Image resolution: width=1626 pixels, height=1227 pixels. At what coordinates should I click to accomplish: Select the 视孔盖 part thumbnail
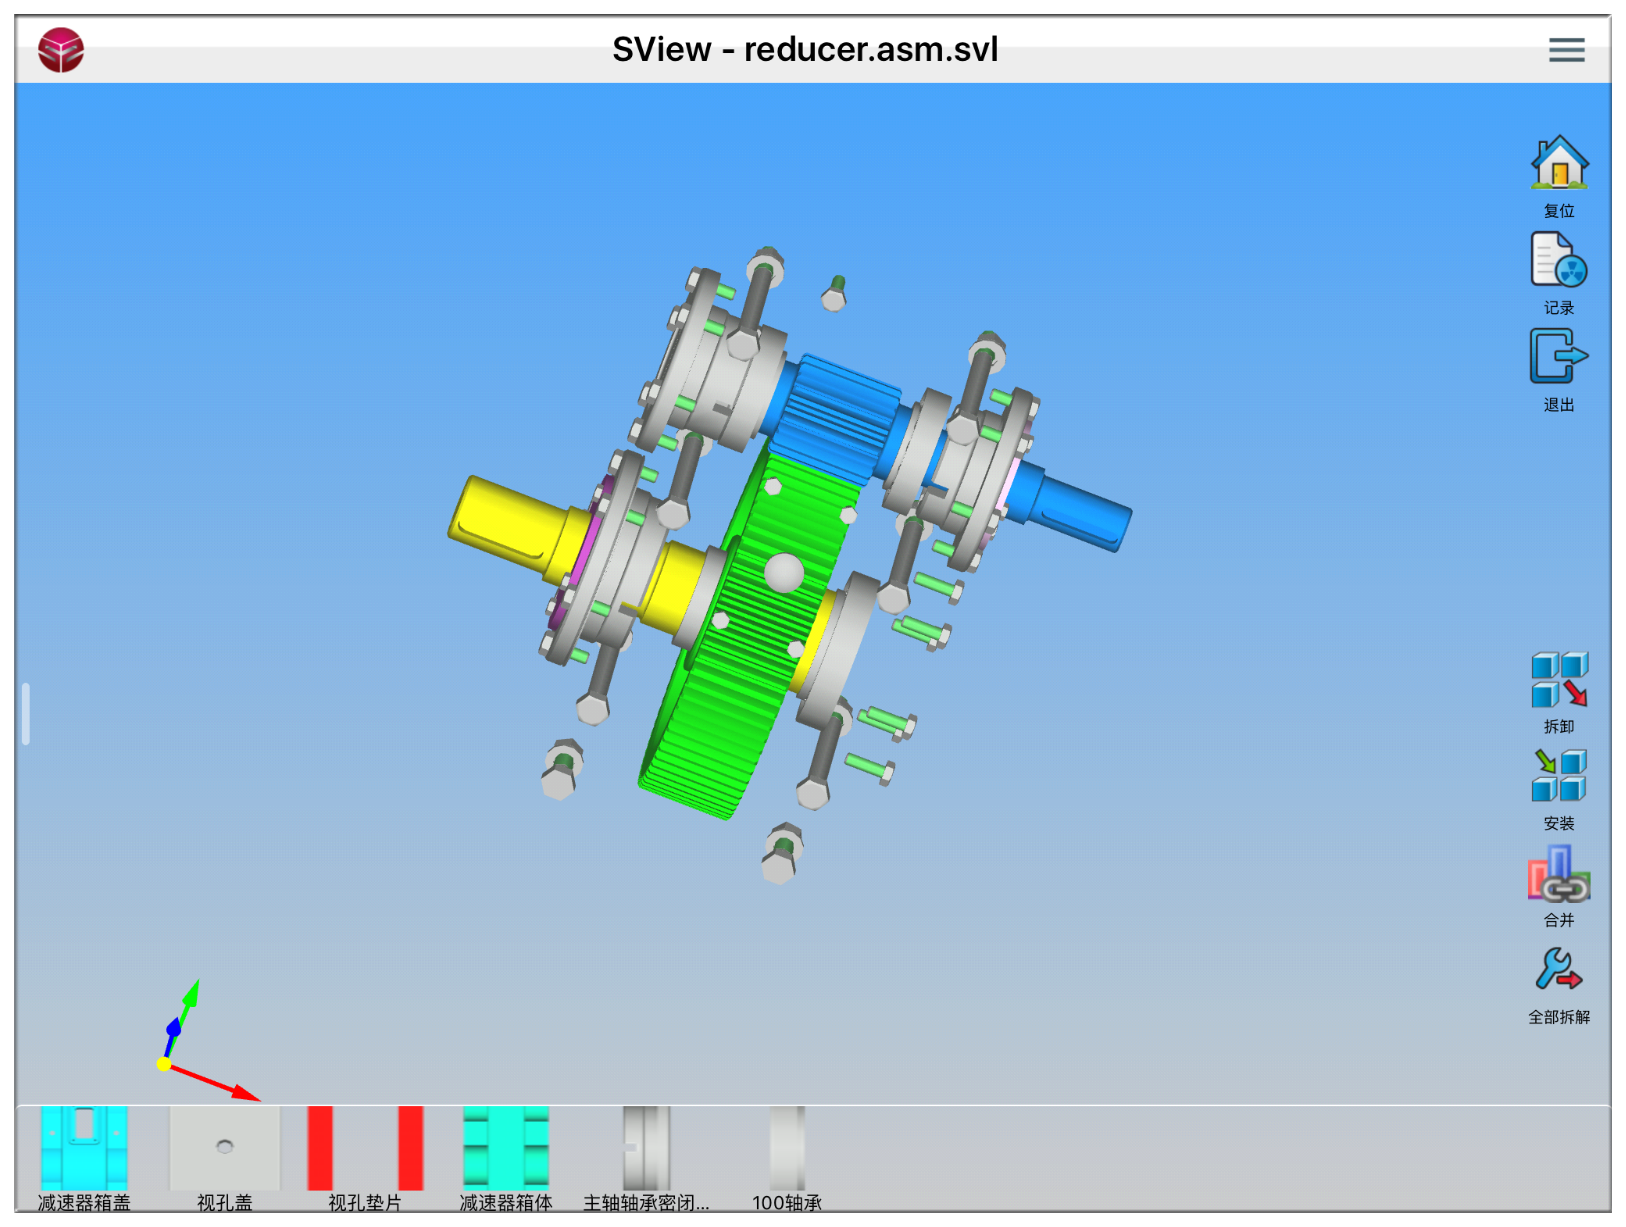click(225, 1148)
